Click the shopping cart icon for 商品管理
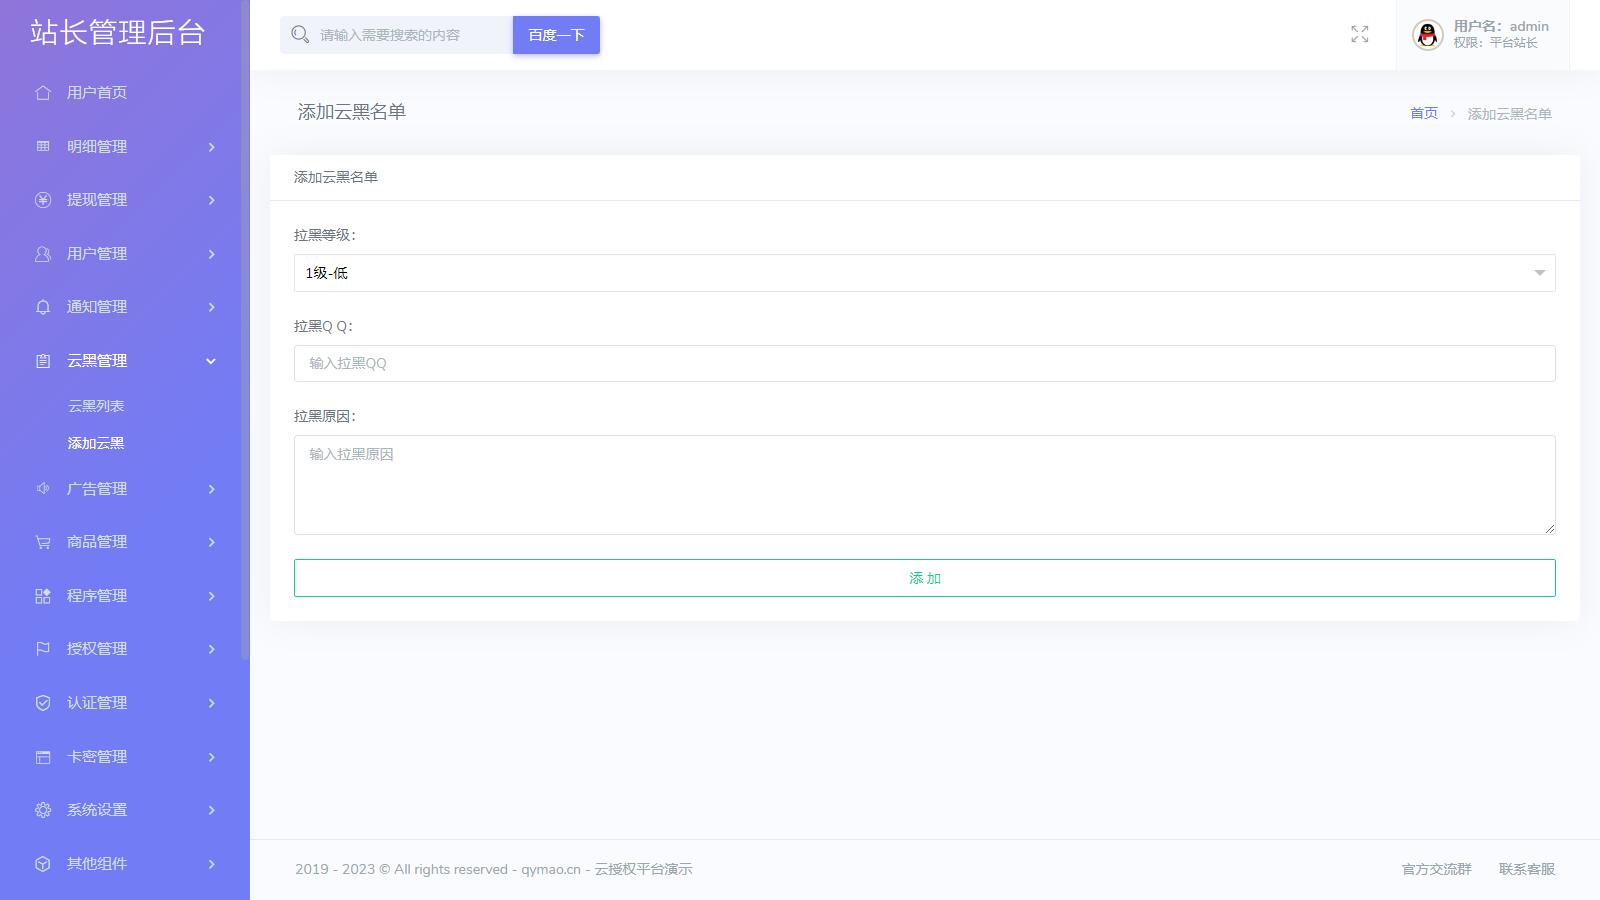Viewport: 1600px width, 900px height. [42, 542]
